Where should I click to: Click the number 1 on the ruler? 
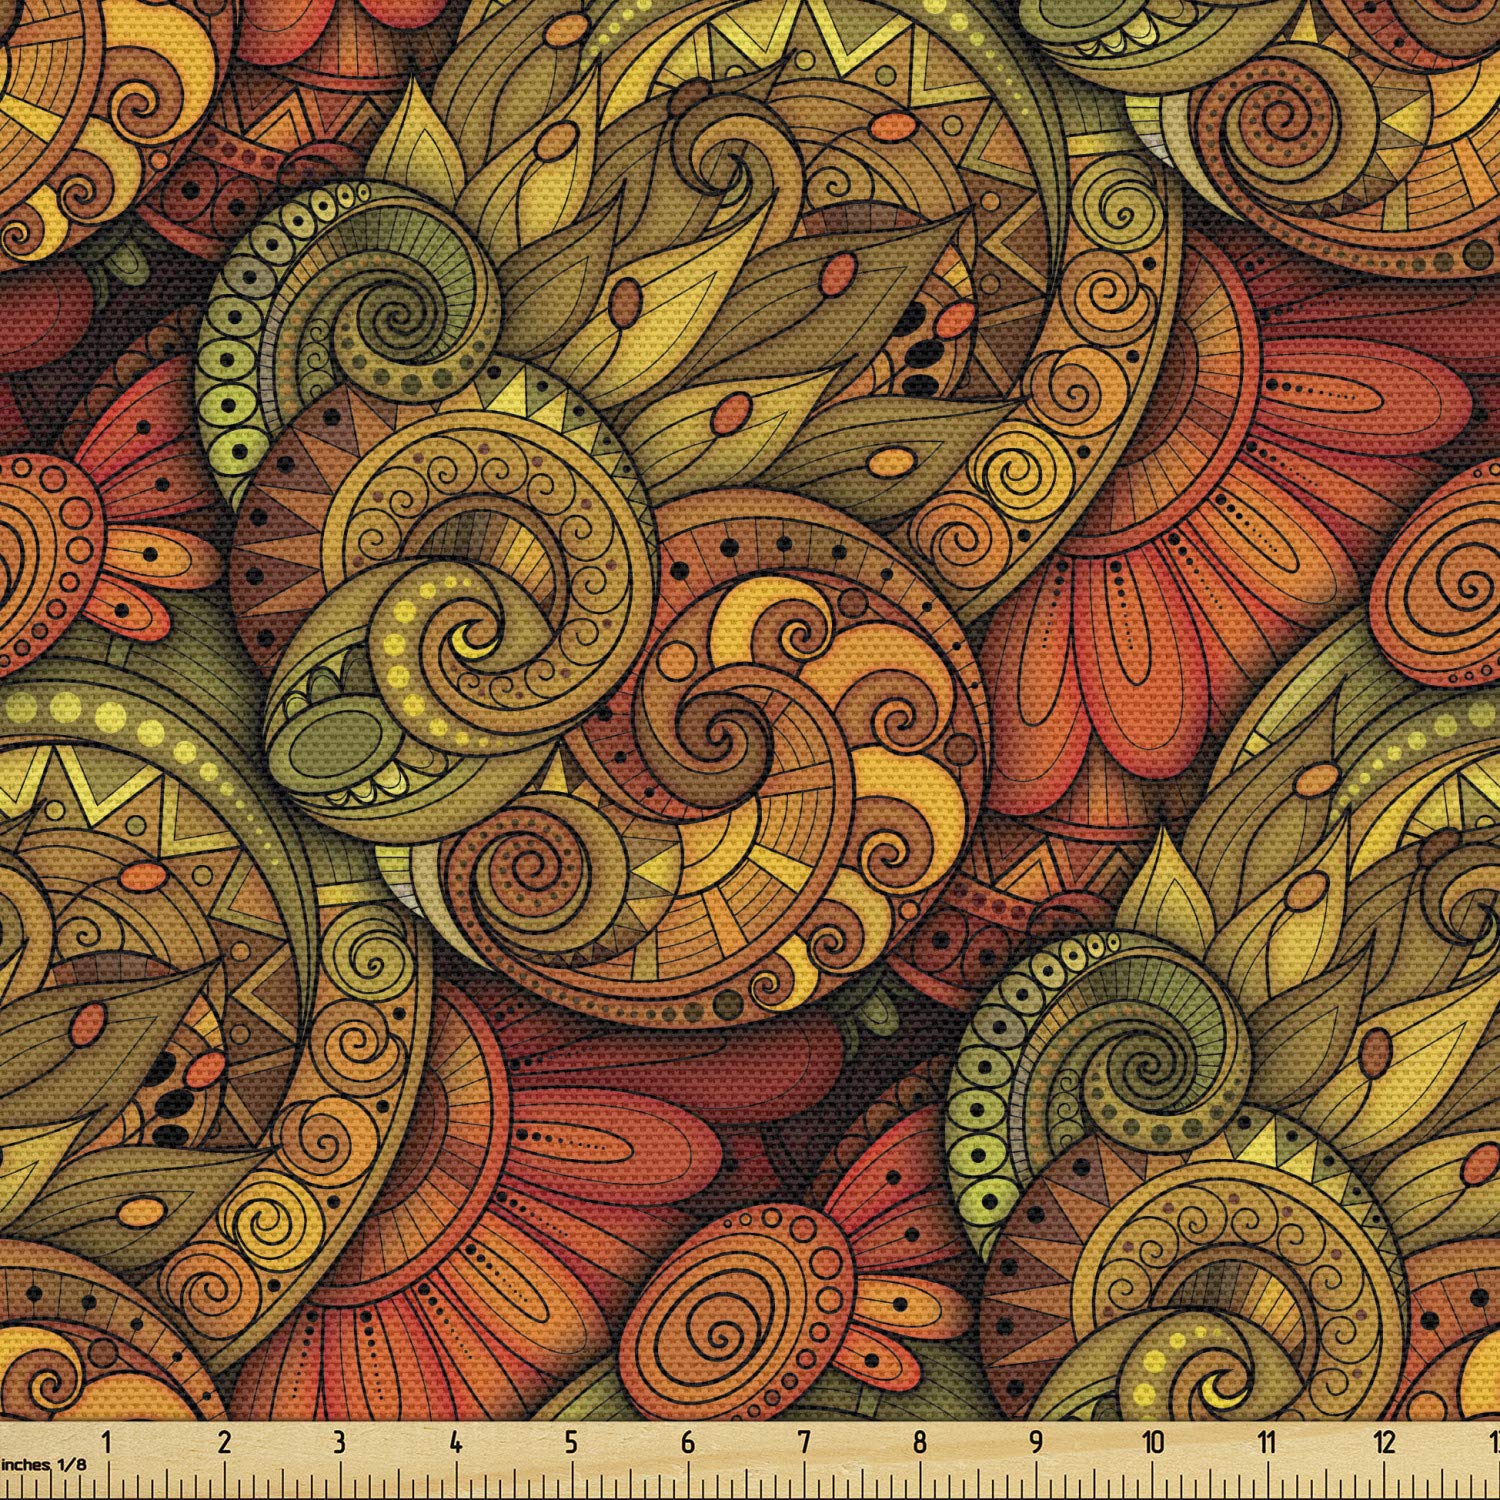pos(106,1443)
